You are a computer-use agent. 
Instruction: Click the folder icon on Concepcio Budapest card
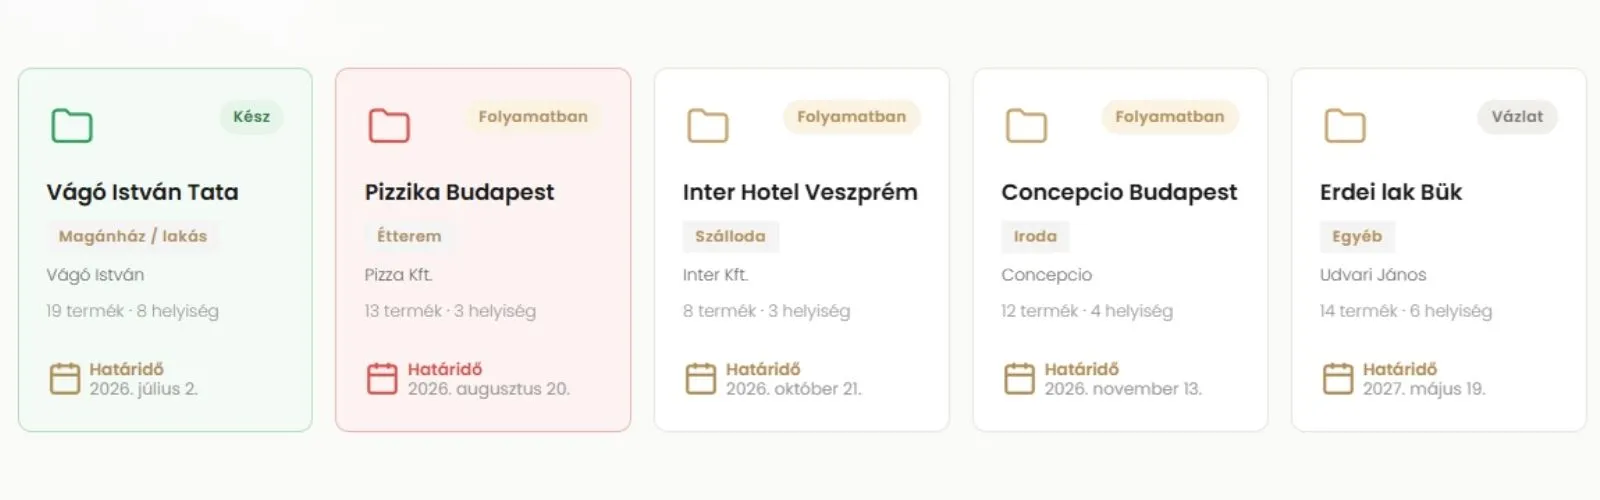coord(1026,126)
